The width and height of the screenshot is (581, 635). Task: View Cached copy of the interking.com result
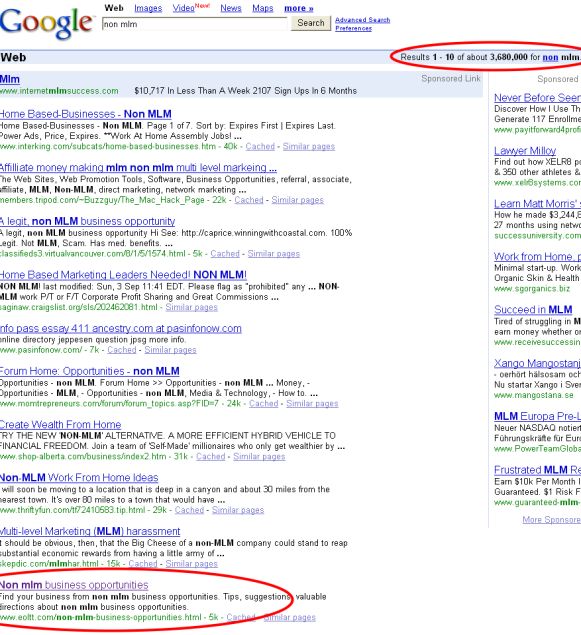pyautogui.click(x=260, y=147)
